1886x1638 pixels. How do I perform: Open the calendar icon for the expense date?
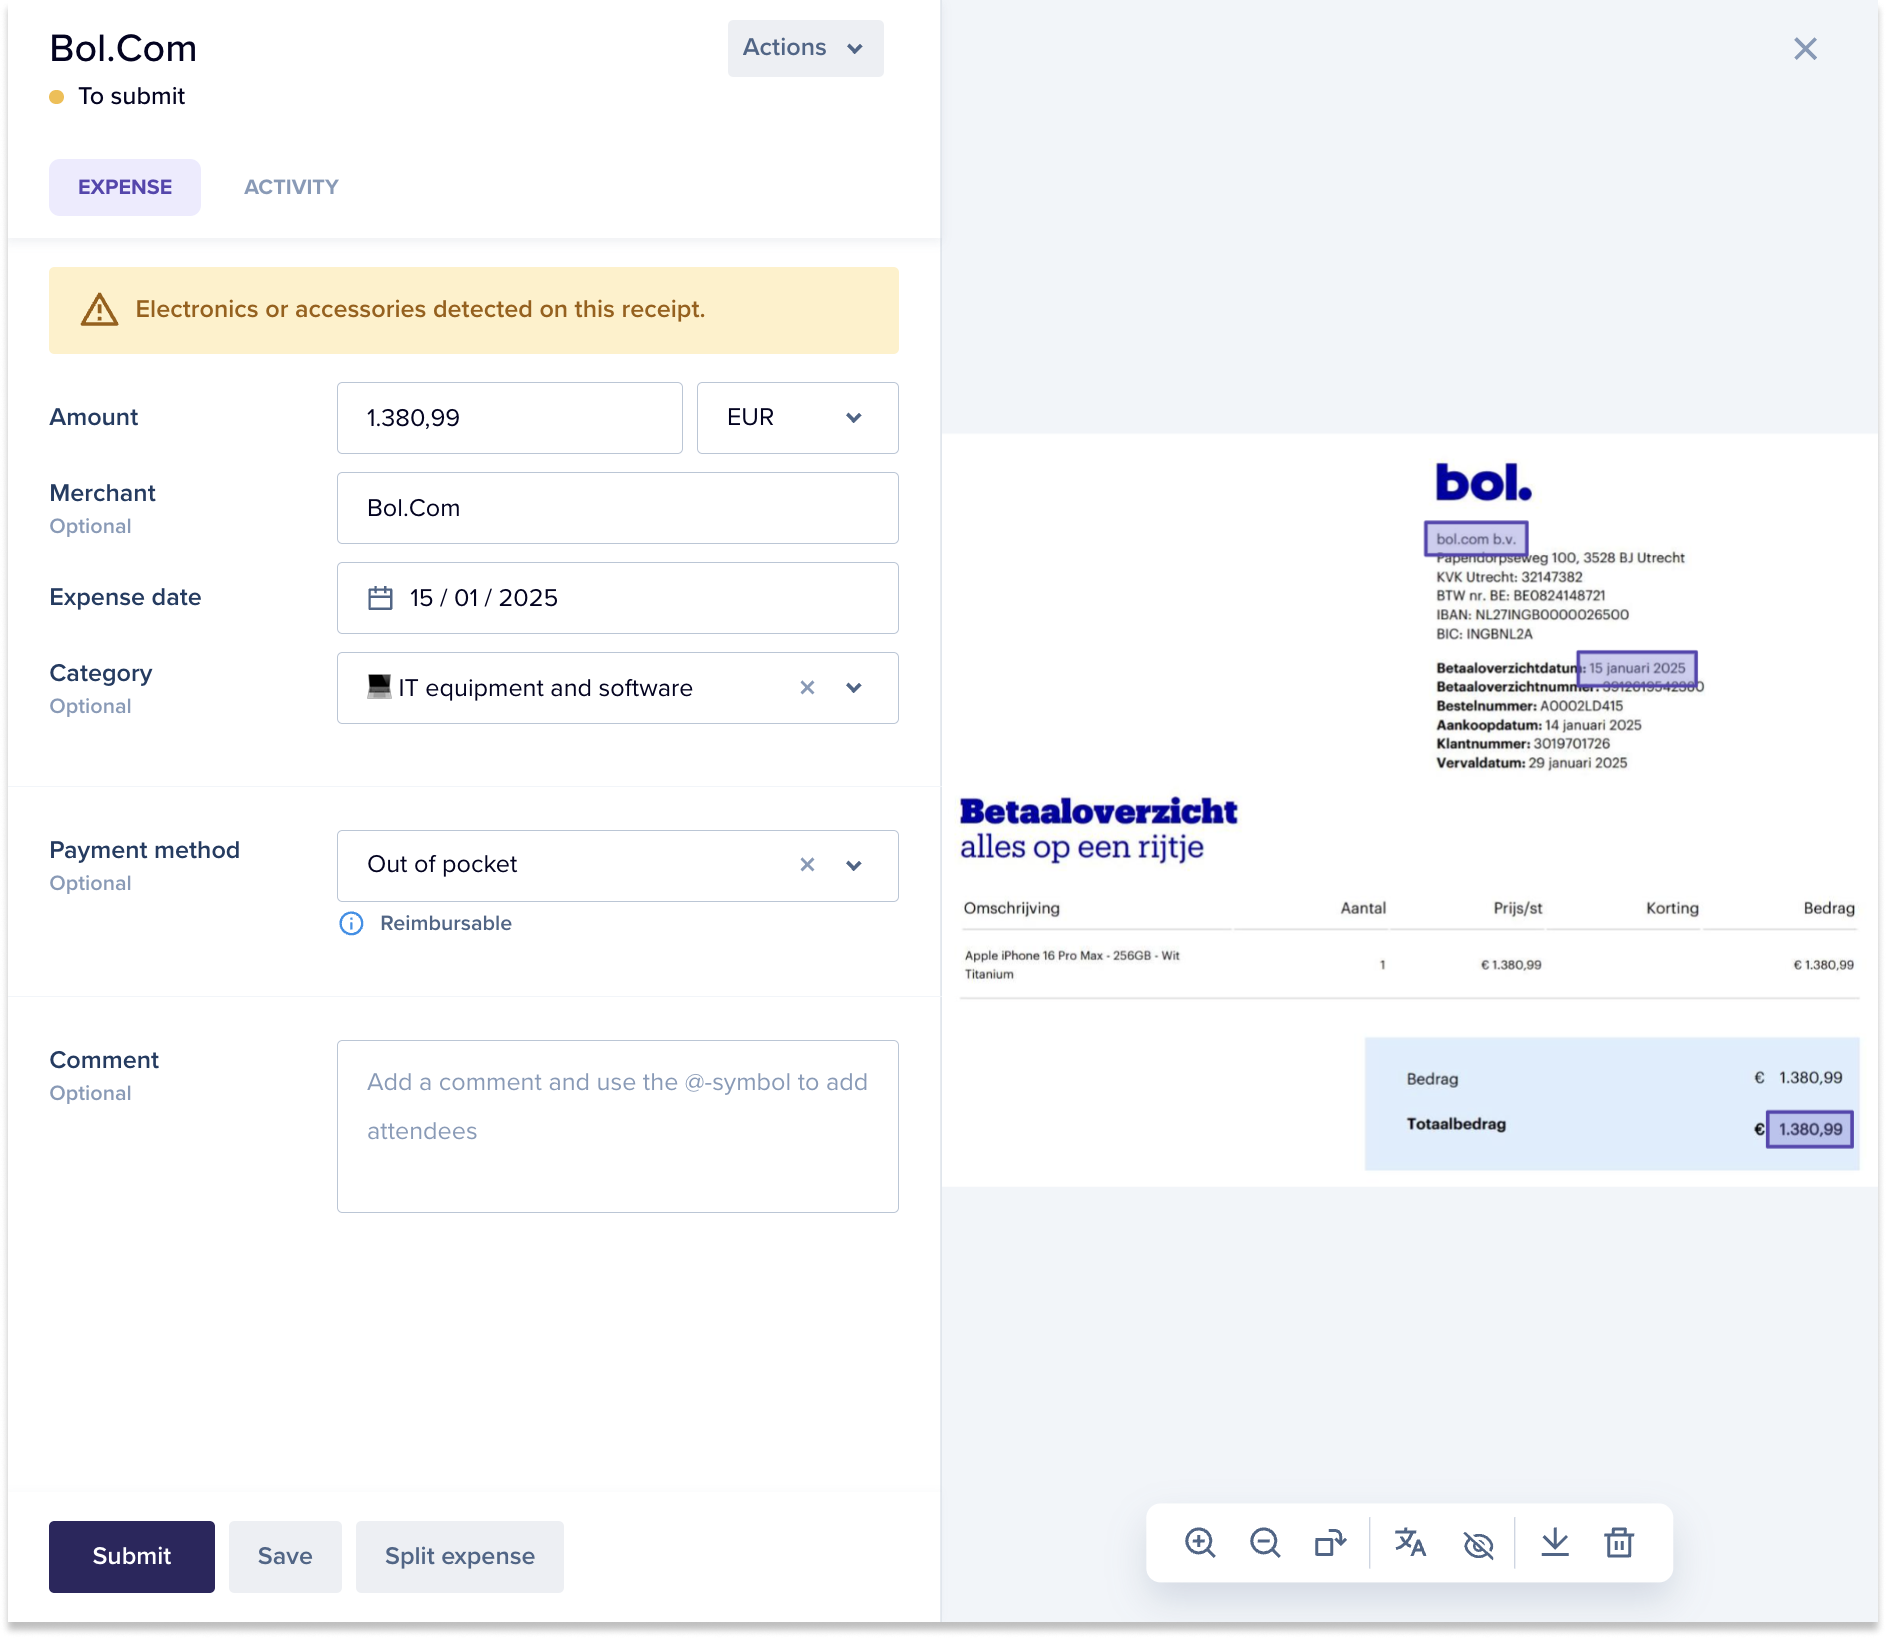coord(380,598)
